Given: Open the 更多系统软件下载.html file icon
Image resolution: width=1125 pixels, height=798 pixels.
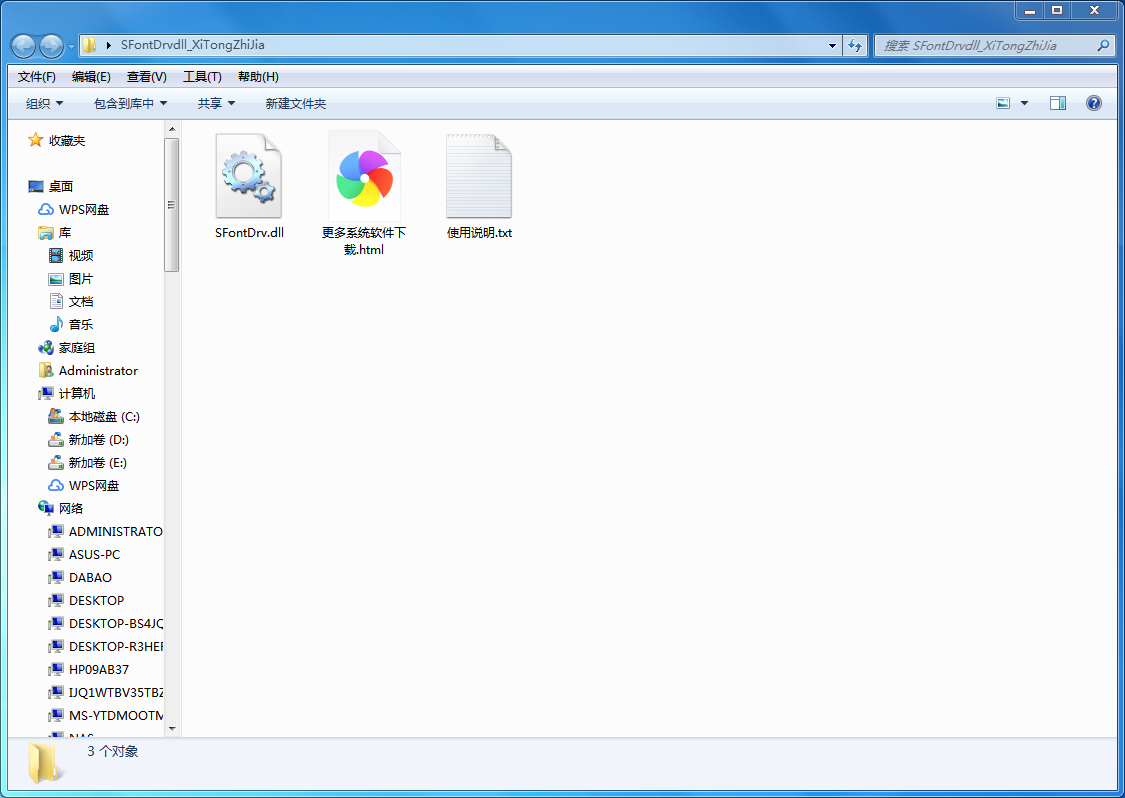Looking at the screenshot, I should [x=364, y=176].
